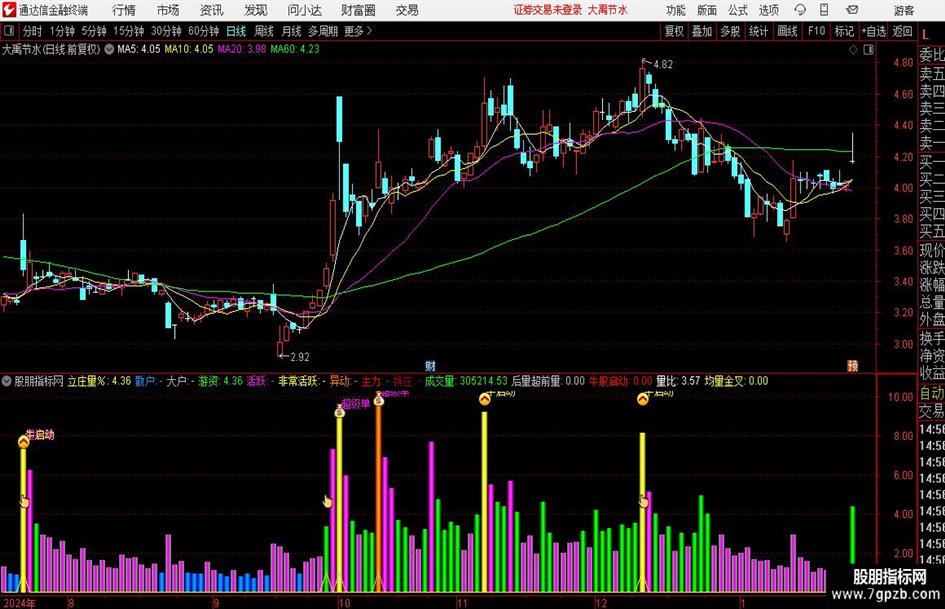
Task: Click 成交量: 305214.53 readout
Action: pos(466,381)
